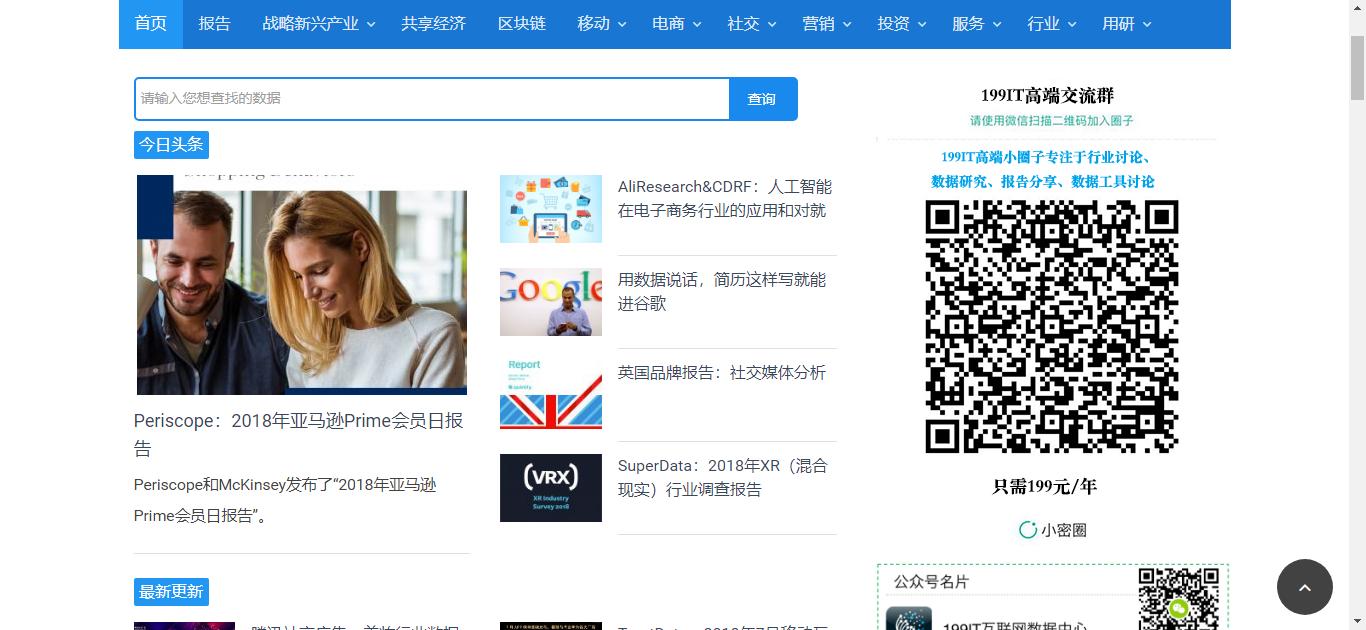Viewport: 1366px width, 630px height.
Task: Click the AliResearch e-commerce article thumbnail
Action: click(550, 209)
